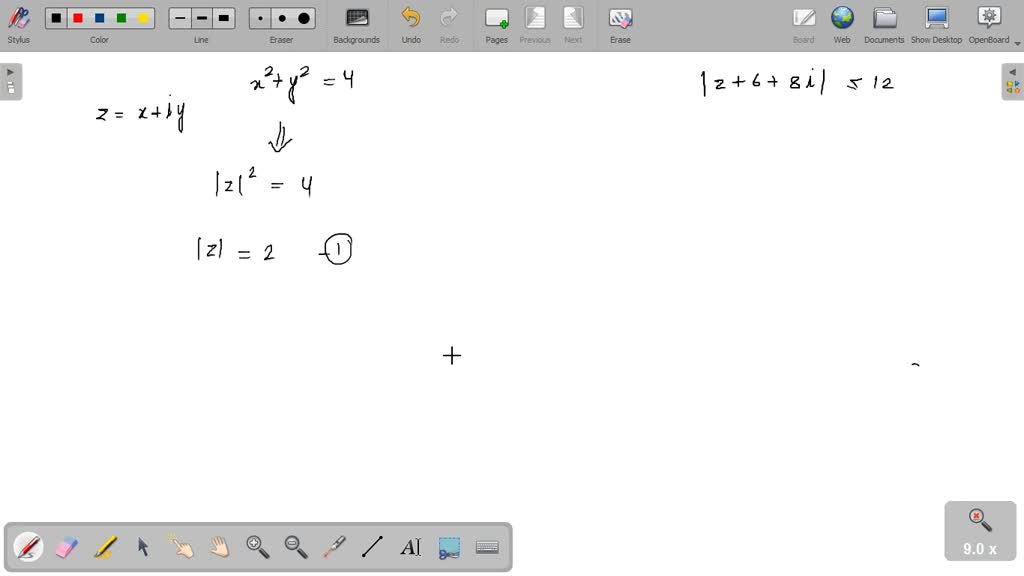
Task: Pick the red pen color
Action: click(77, 17)
